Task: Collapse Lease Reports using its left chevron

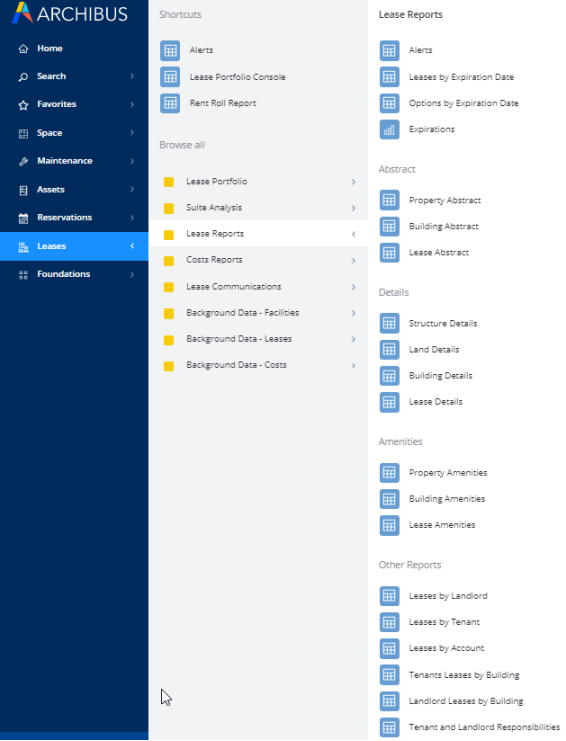Action: [x=353, y=234]
